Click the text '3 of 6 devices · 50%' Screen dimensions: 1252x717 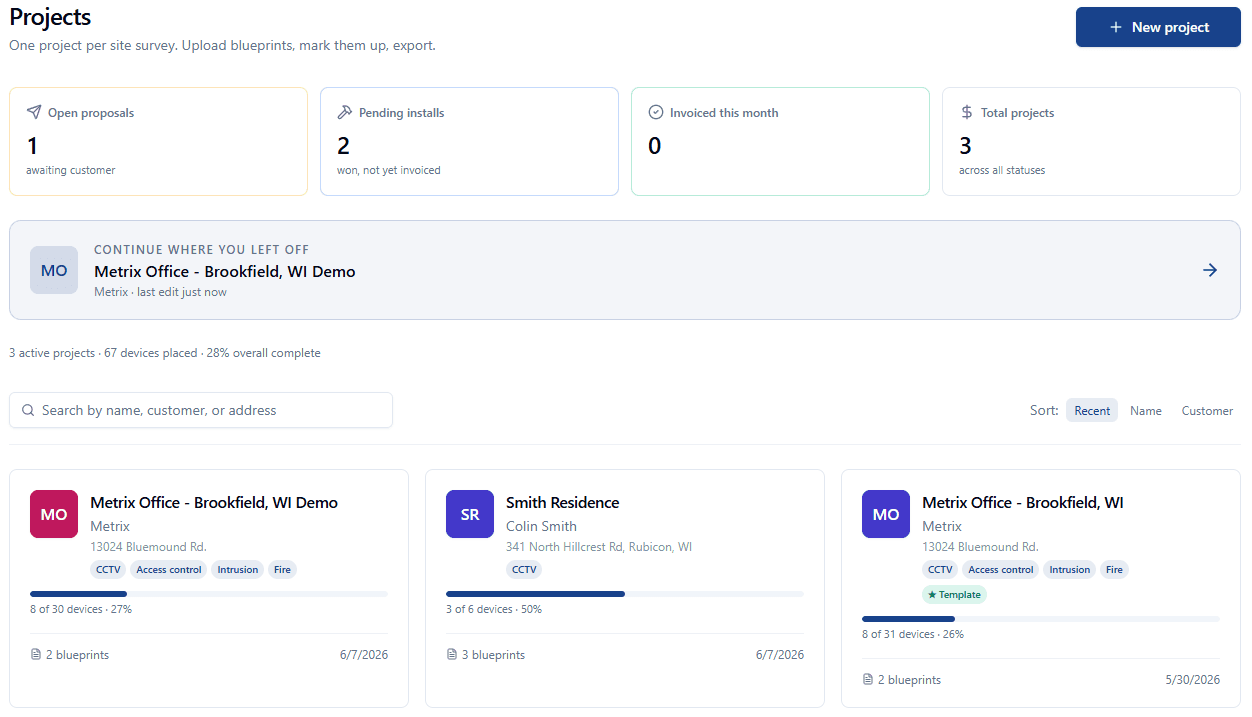494,609
